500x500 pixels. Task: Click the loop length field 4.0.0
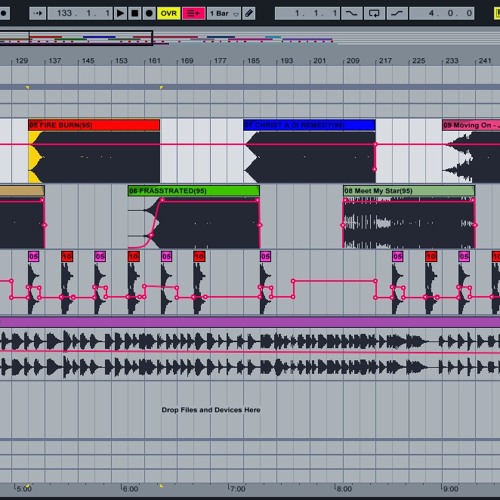442,13
